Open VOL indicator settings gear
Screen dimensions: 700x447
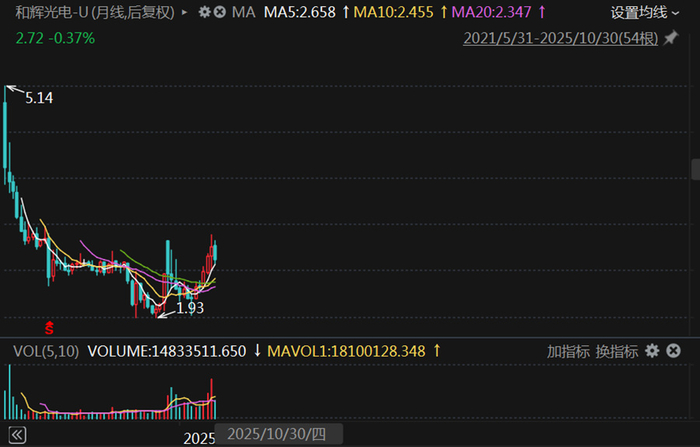click(652, 351)
